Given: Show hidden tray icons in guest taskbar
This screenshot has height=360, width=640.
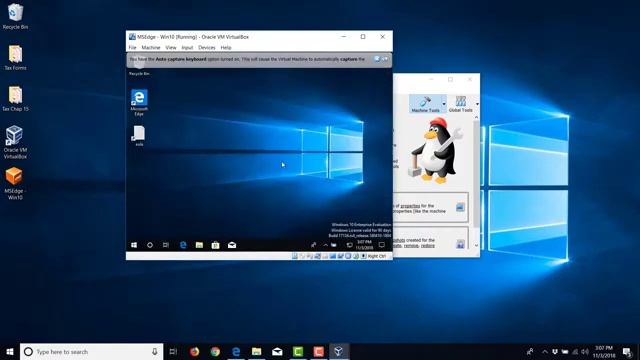Looking at the screenshot, I should pos(325,245).
